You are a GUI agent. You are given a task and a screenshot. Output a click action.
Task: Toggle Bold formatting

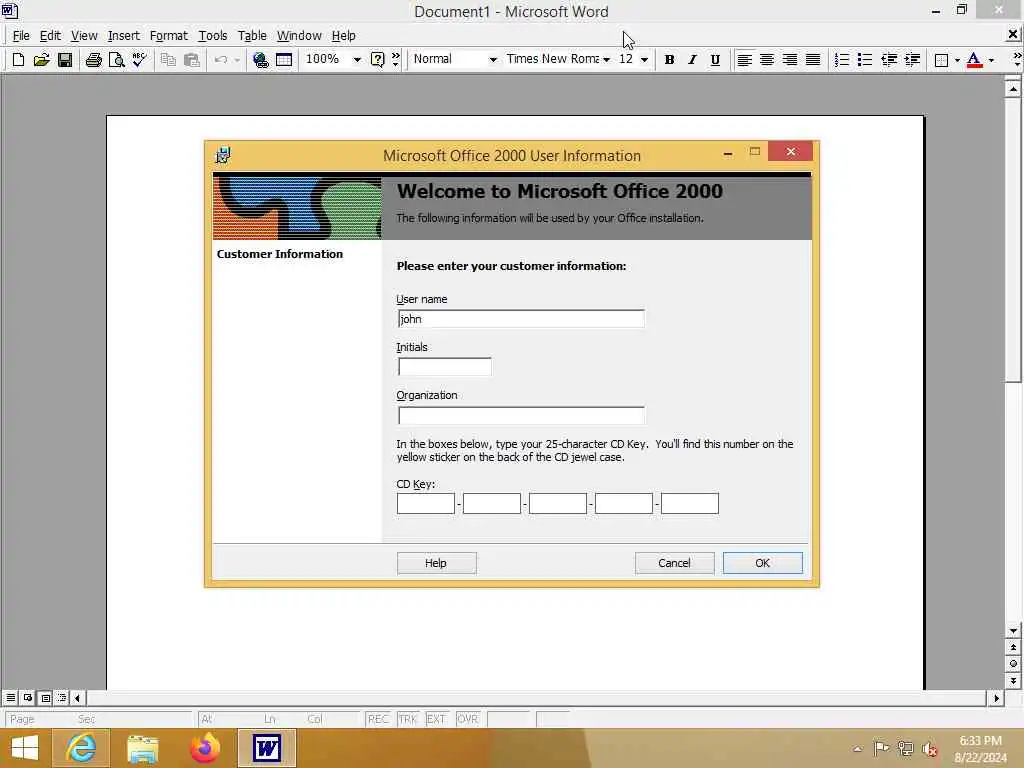tap(669, 60)
